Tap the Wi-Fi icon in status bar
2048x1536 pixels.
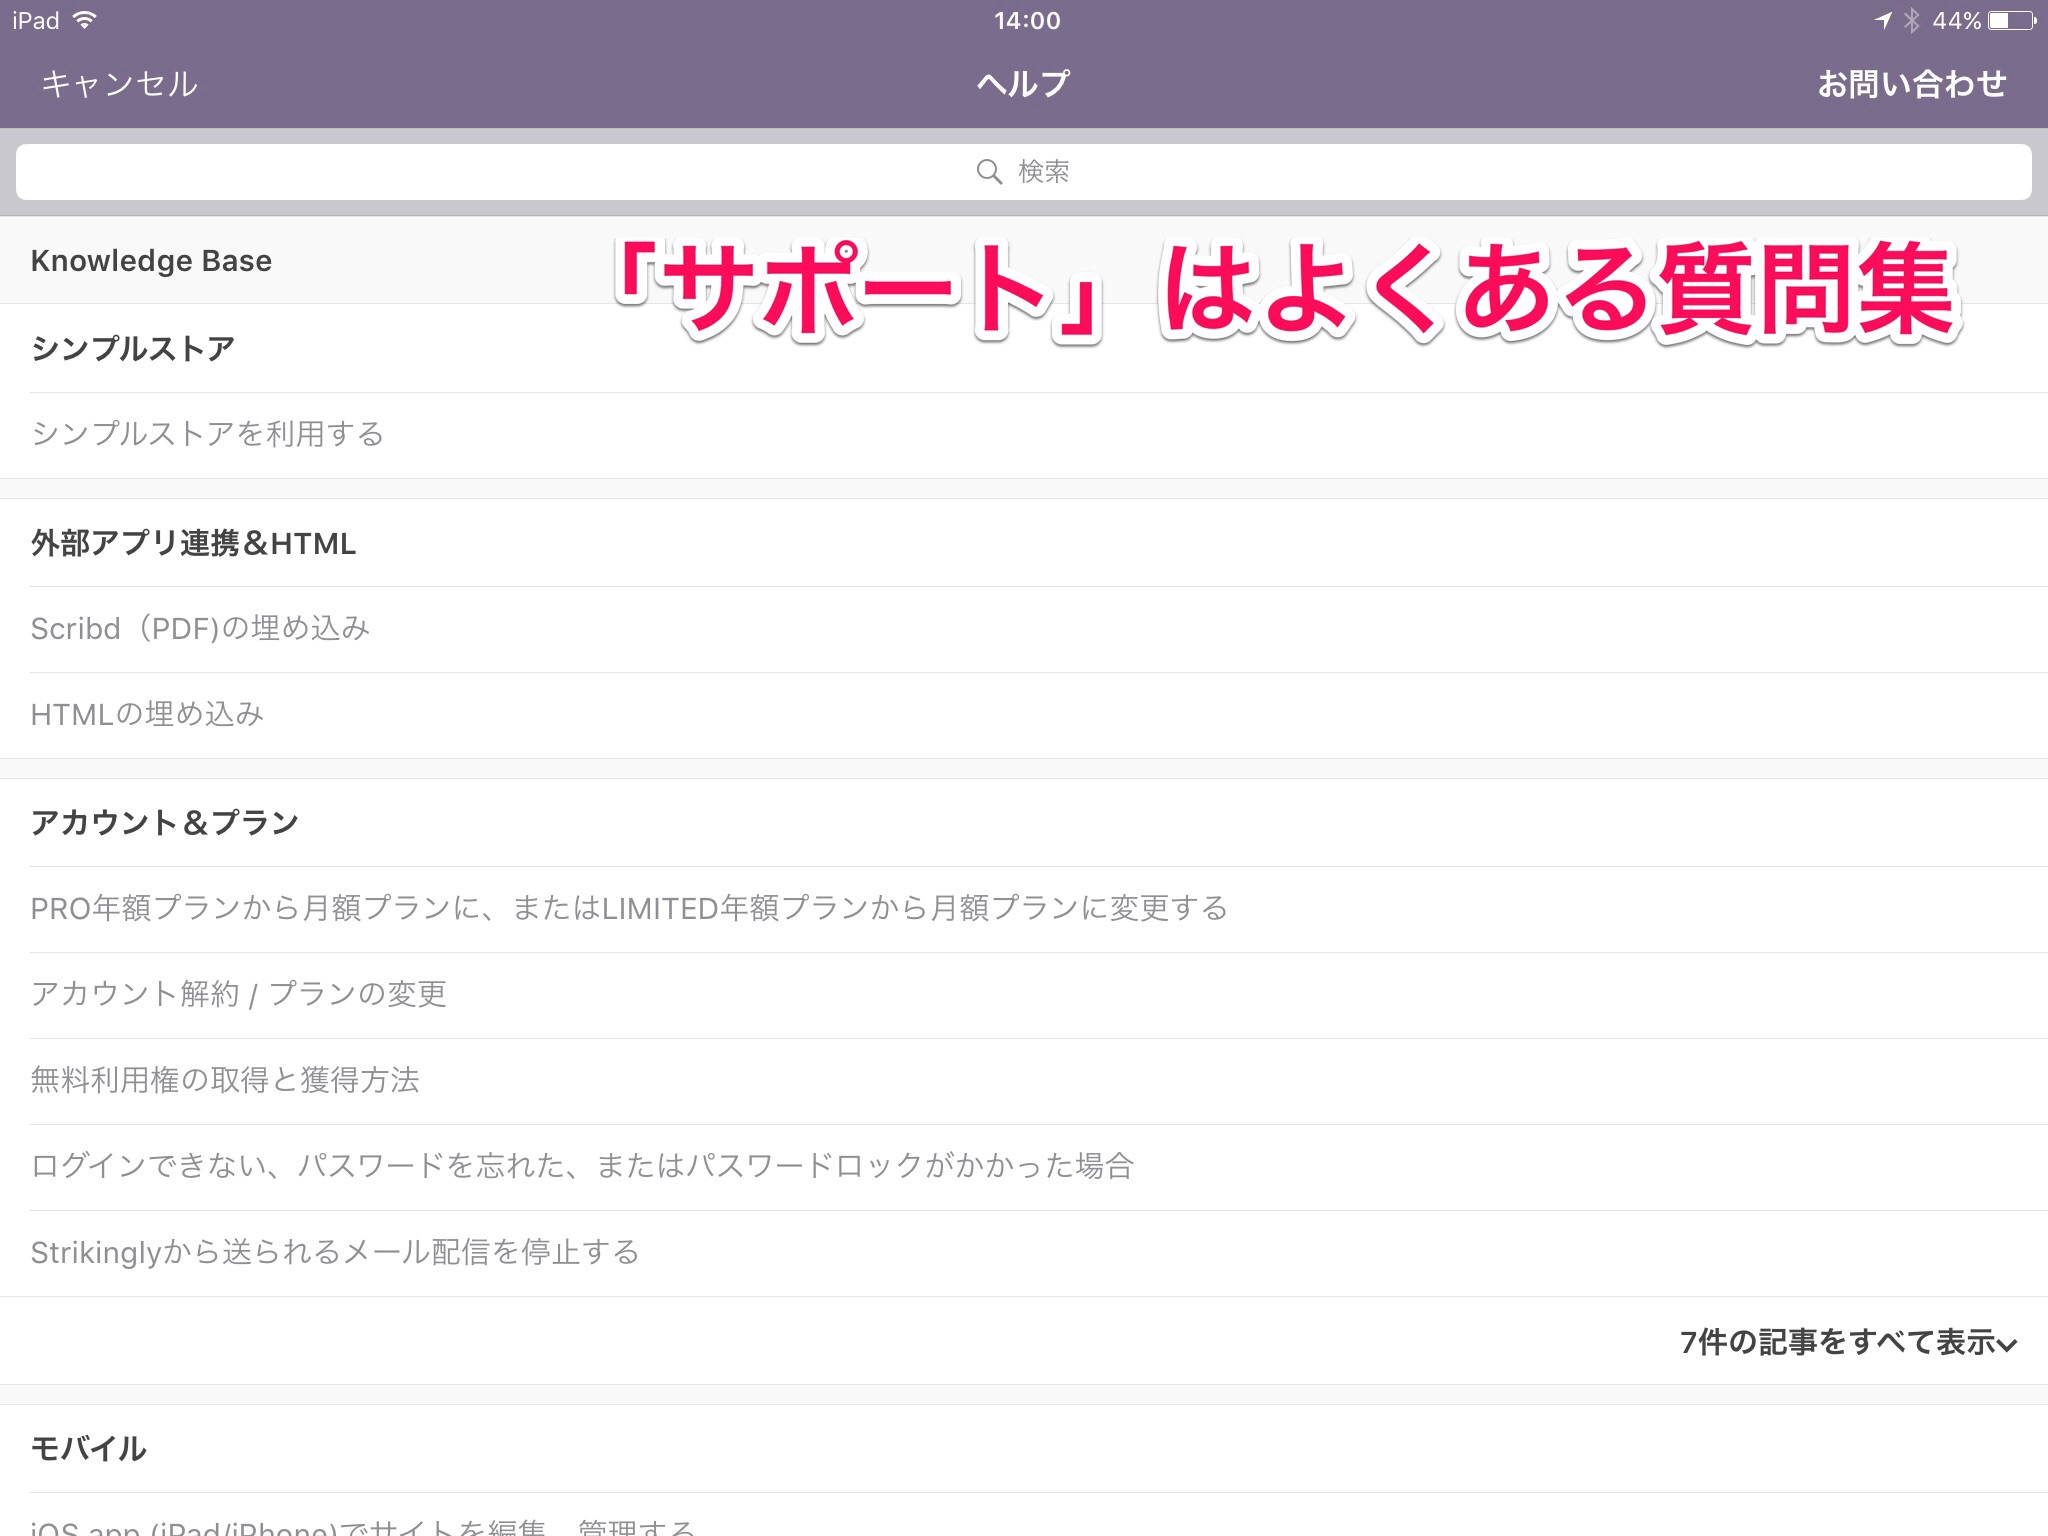coord(85,20)
